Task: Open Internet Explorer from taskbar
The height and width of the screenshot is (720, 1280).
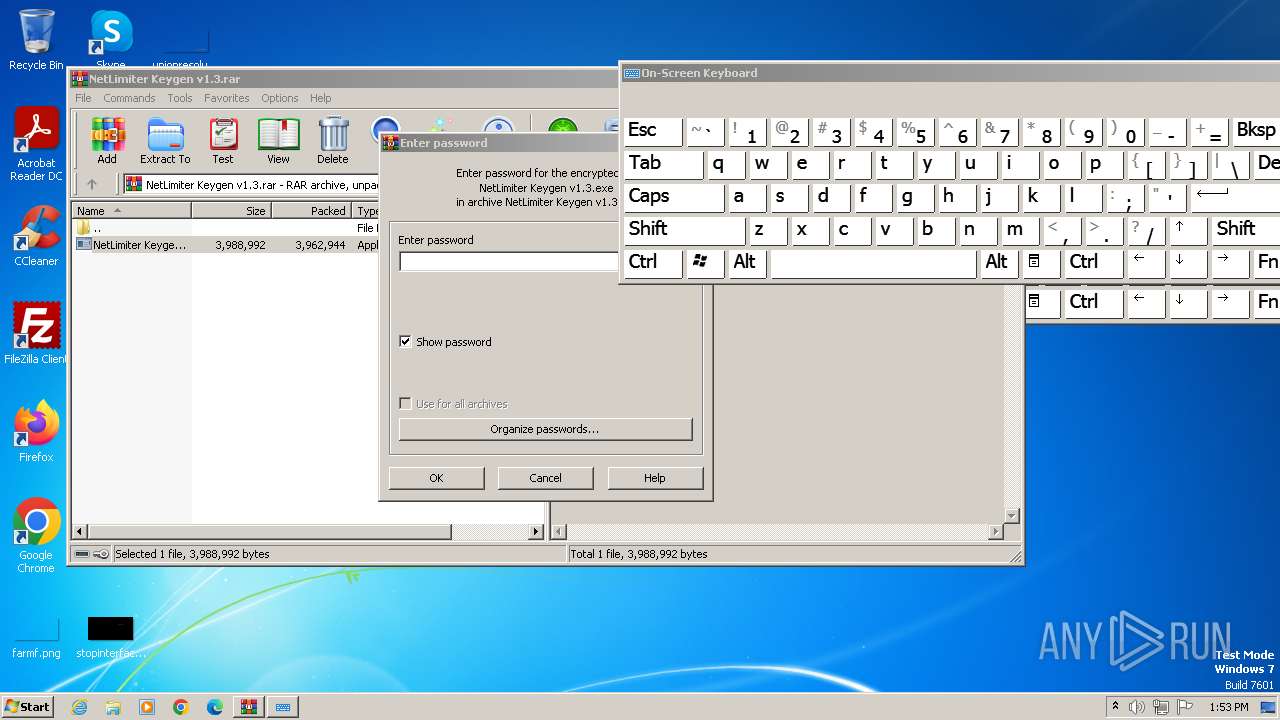Action: pos(79,707)
